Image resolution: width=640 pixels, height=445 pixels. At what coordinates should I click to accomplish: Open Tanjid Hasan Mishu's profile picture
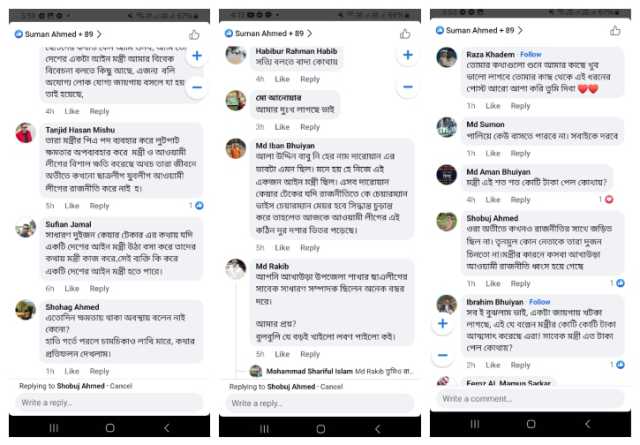pyautogui.click(x=25, y=133)
